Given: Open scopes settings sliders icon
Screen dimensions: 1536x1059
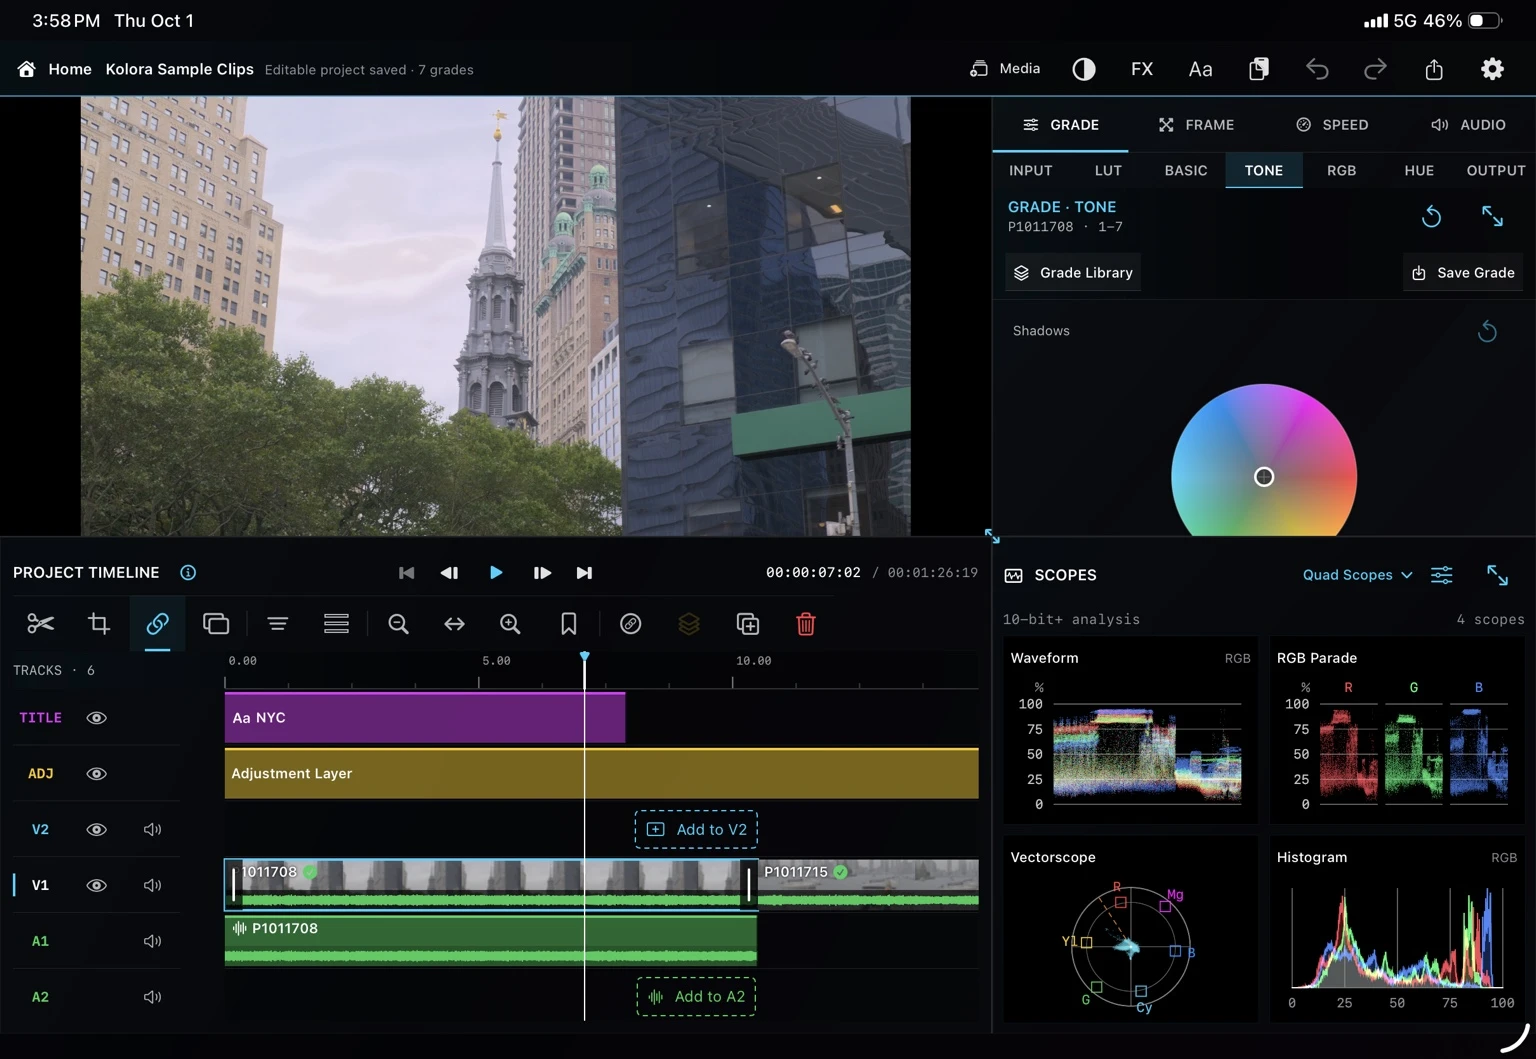Looking at the screenshot, I should pos(1441,575).
